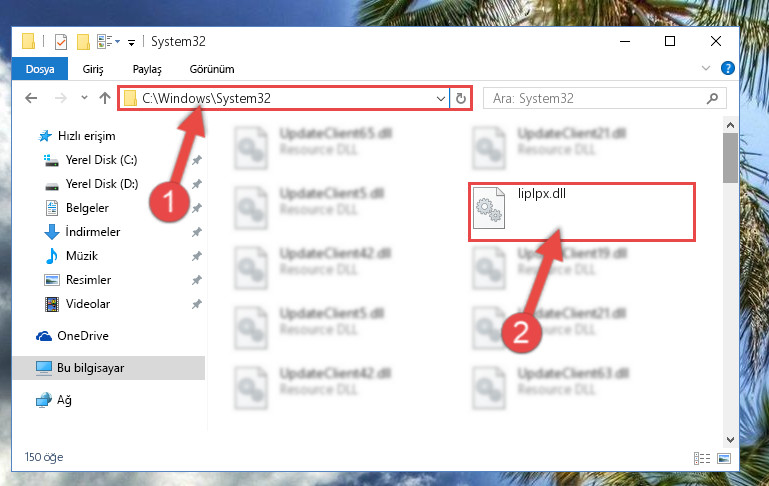This screenshot has width=769, height=486.
Task: Click the Properties checkmark icon in title bar
Action: [61, 42]
